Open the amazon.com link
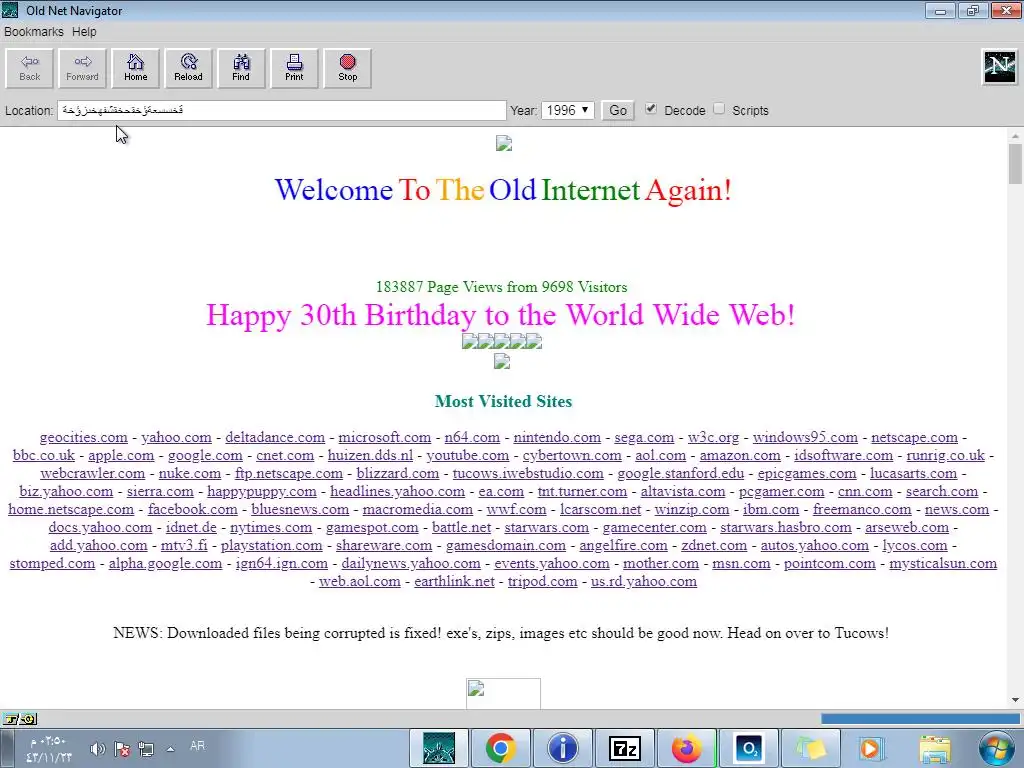Image resolution: width=1024 pixels, height=768 pixels. [740, 455]
